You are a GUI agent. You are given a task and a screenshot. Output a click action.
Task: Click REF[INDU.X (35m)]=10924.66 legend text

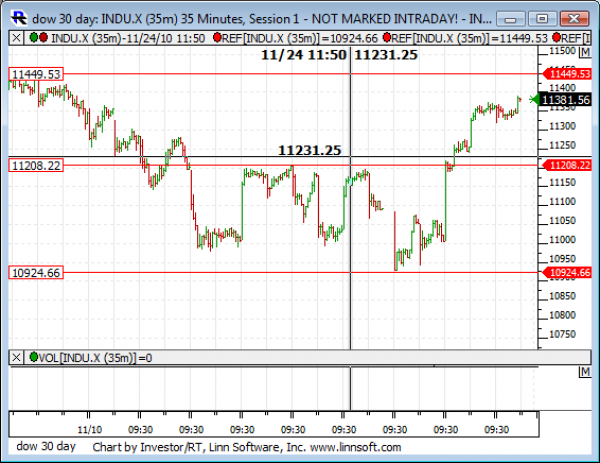[x=300, y=38]
